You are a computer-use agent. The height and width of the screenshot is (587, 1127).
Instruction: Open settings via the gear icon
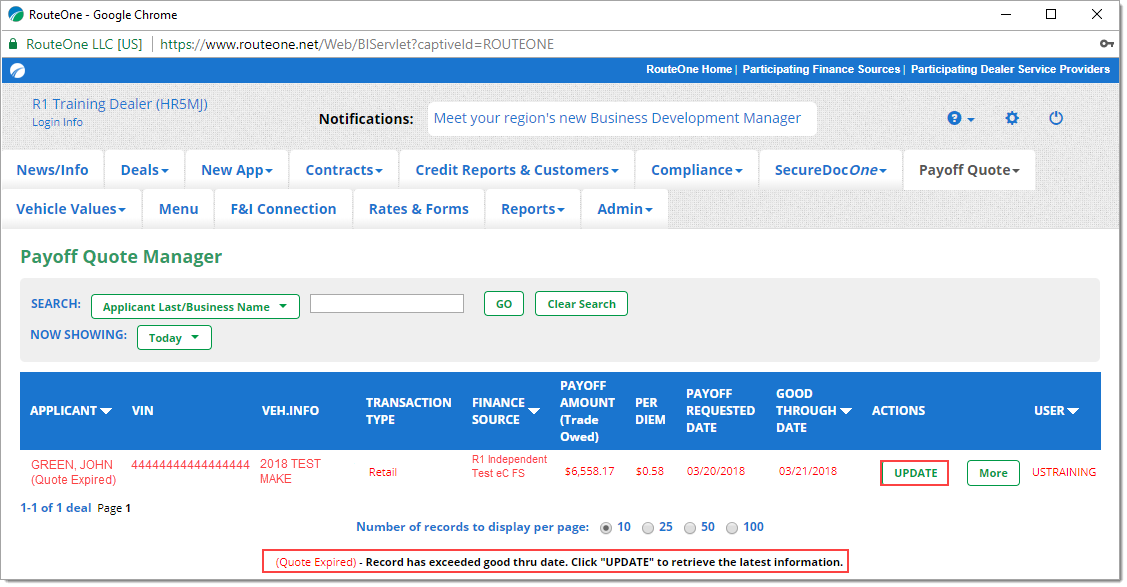click(1012, 119)
